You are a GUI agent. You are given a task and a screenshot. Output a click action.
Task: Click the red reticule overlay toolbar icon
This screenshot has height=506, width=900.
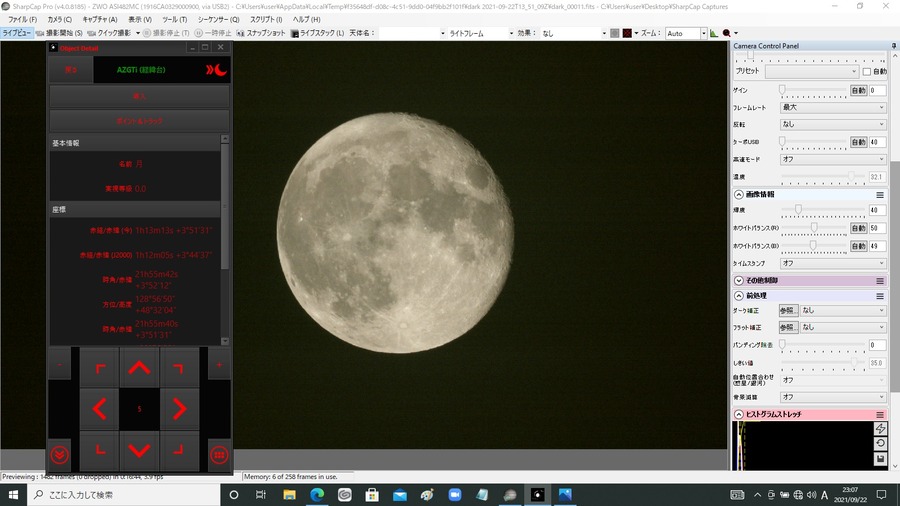(x=627, y=33)
